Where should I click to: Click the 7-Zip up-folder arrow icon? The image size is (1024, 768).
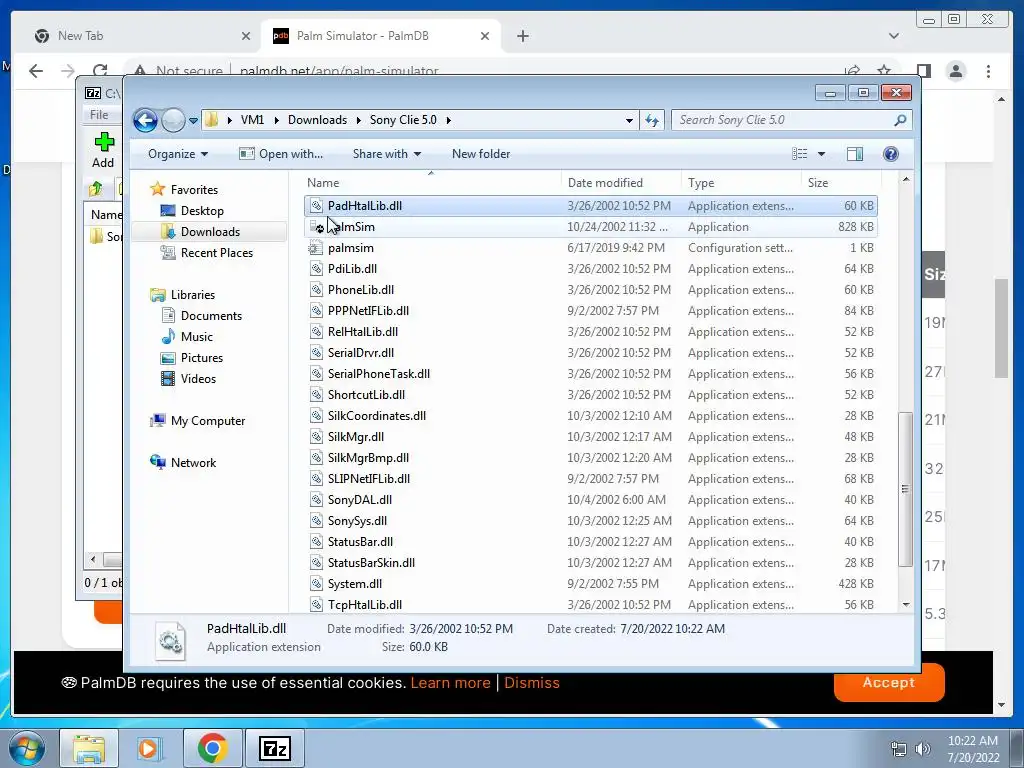(x=96, y=189)
